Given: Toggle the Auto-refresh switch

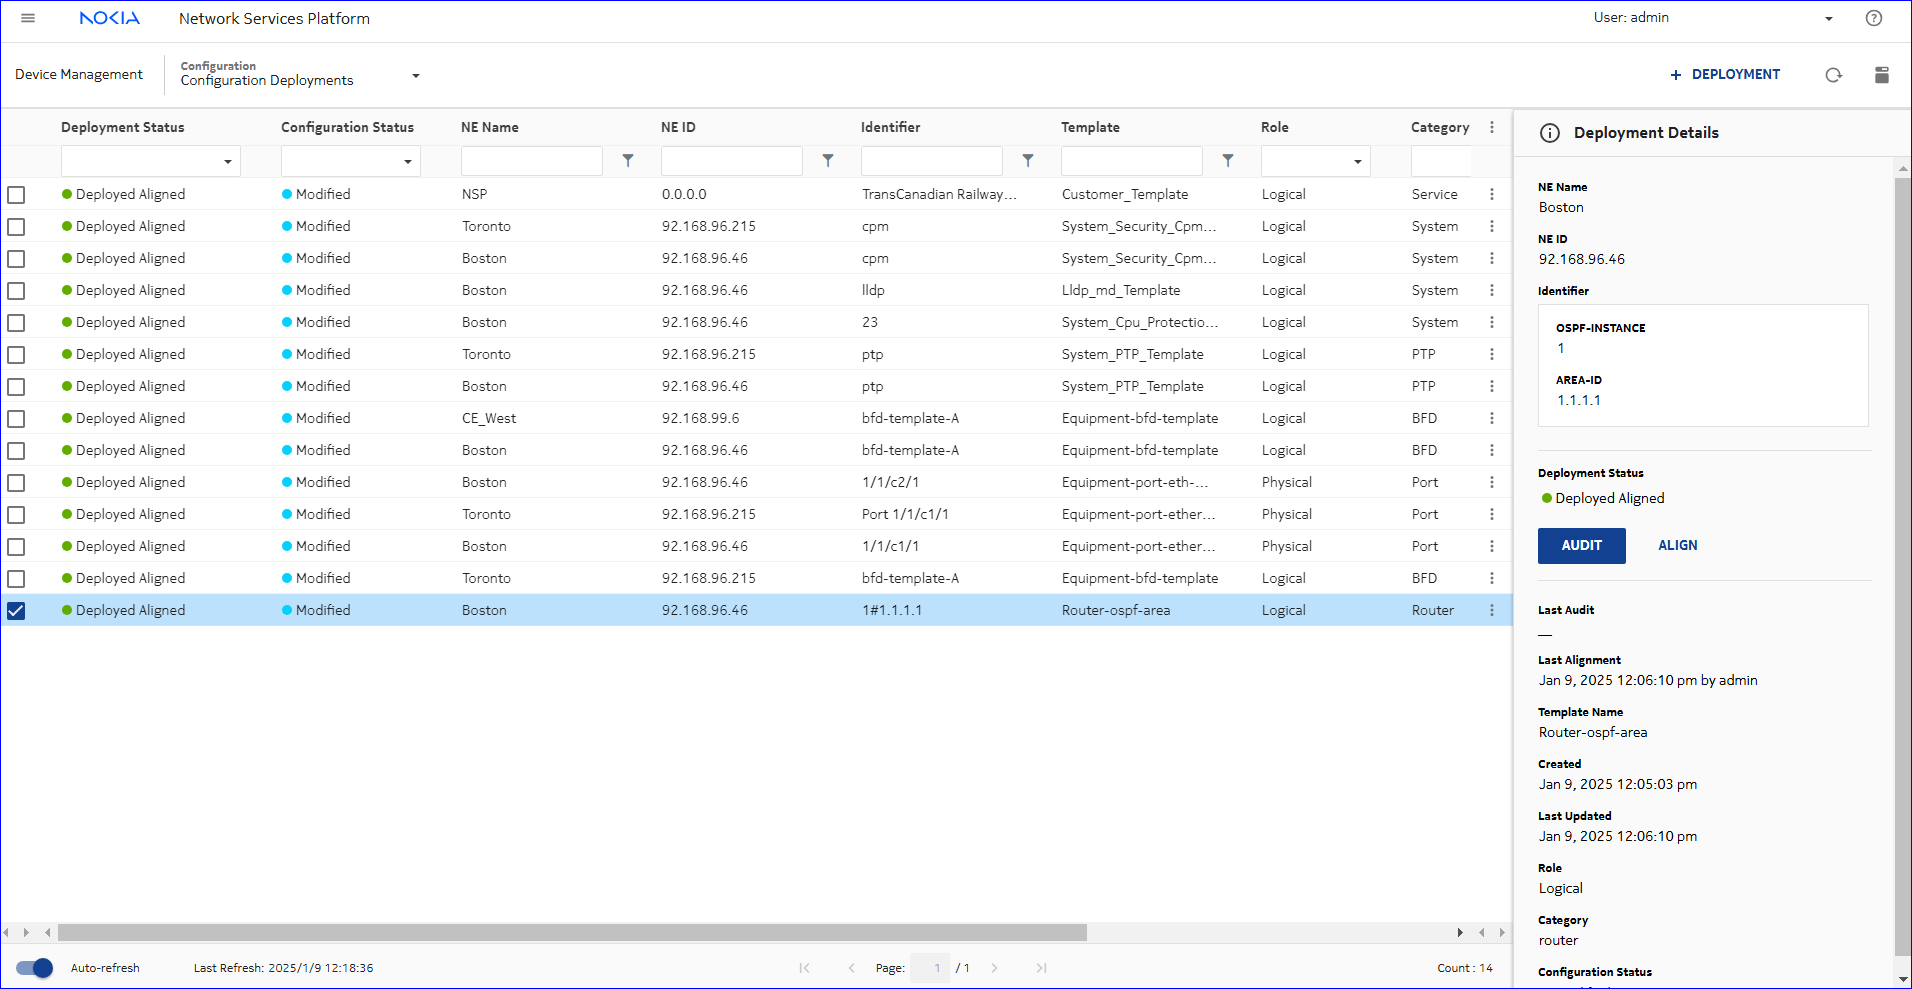Looking at the screenshot, I should coord(35,968).
